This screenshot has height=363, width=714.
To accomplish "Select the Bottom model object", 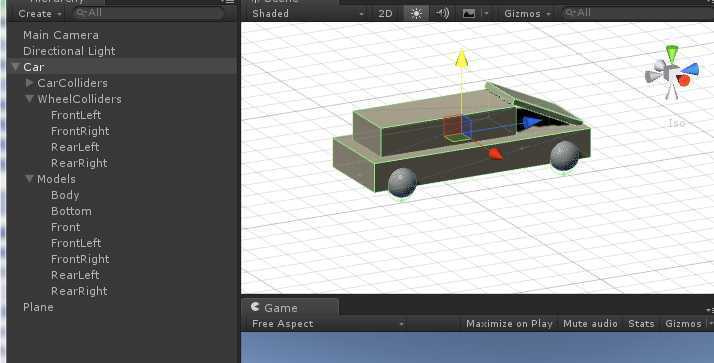I will 71,211.
